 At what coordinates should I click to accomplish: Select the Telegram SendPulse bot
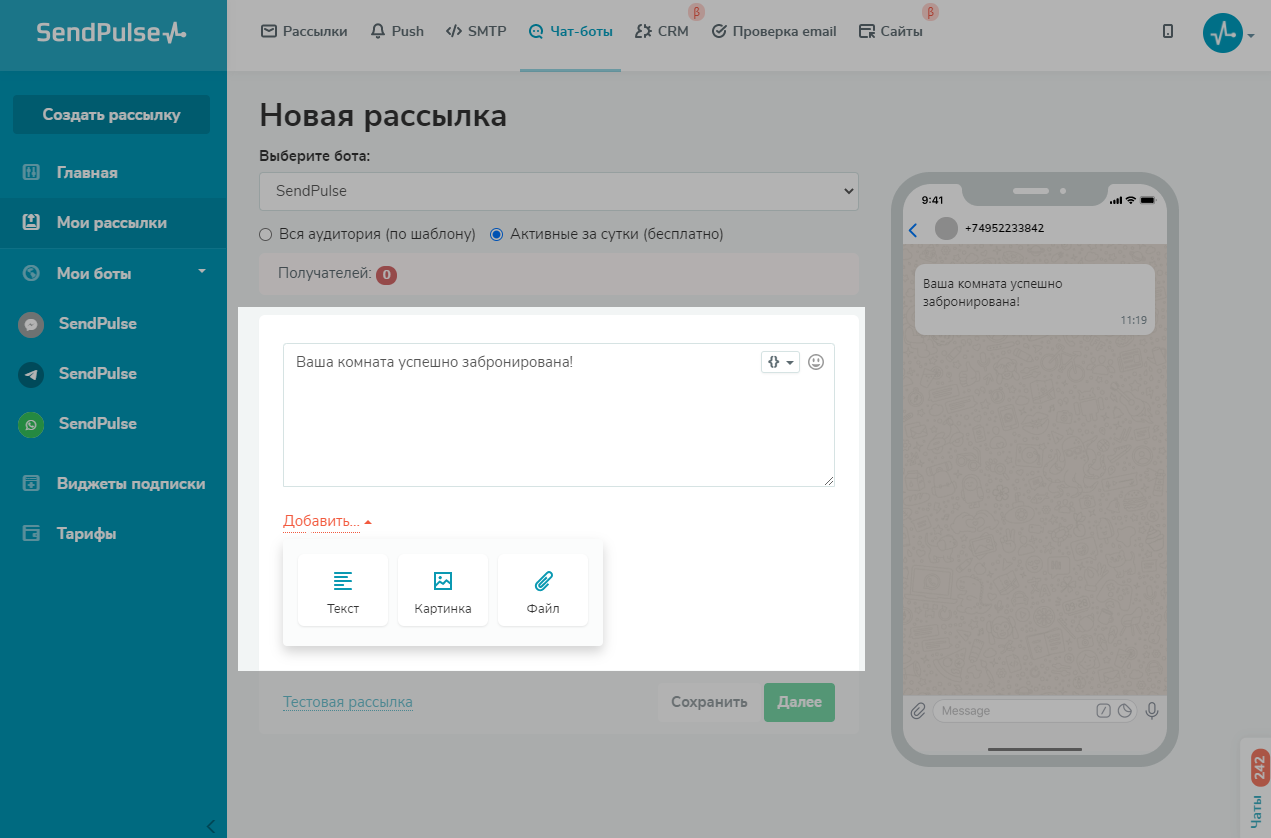click(97, 374)
